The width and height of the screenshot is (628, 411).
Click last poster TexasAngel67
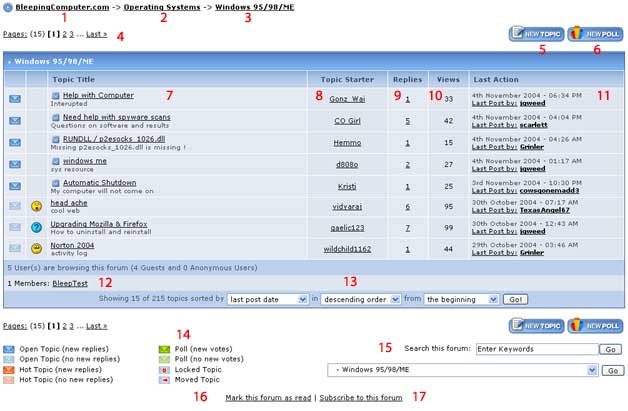click(x=545, y=210)
